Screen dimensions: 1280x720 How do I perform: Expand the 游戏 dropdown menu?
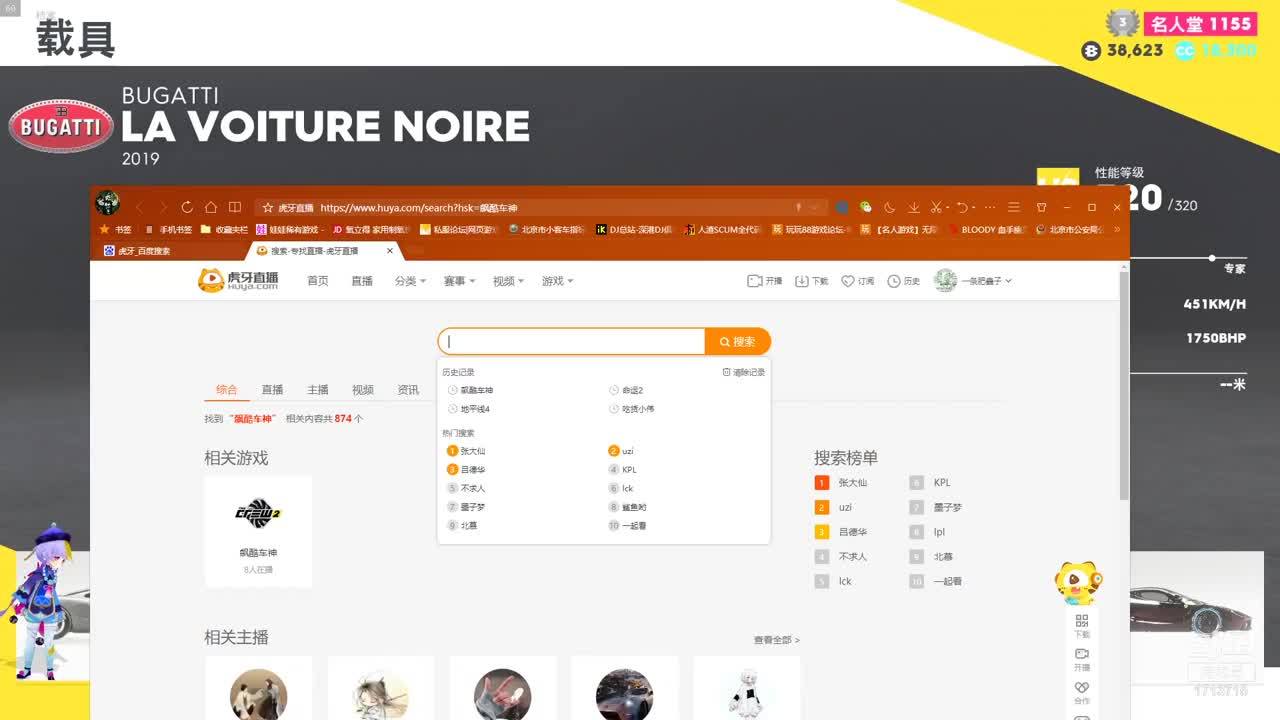(x=557, y=281)
